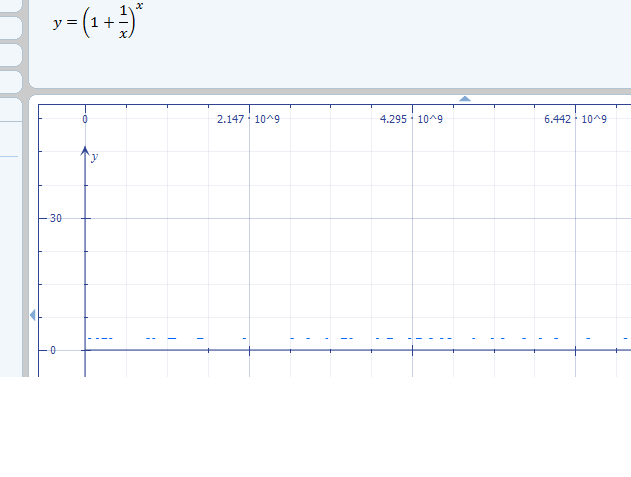Viewport: 631px width, 477px height.
Task: Click the y-axis arrowhead at the top
Action: (x=85, y=152)
